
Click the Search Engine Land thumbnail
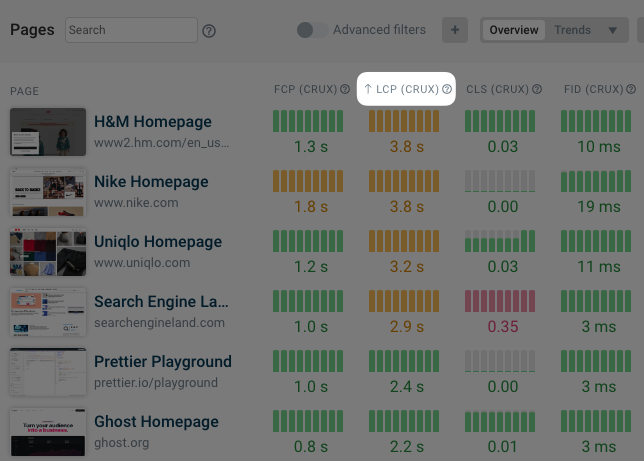point(48,312)
